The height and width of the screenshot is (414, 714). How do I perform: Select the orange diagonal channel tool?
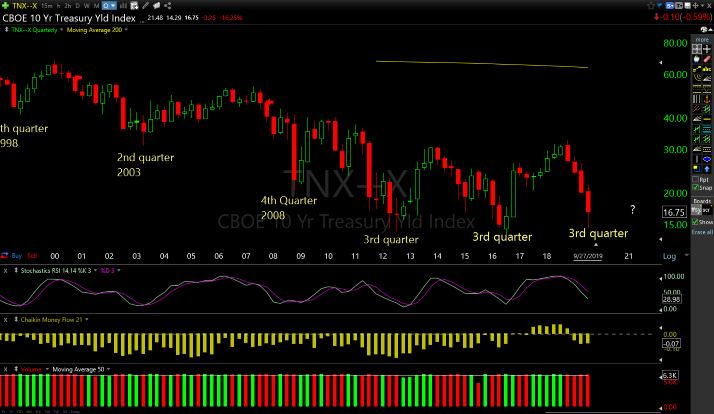click(x=696, y=108)
